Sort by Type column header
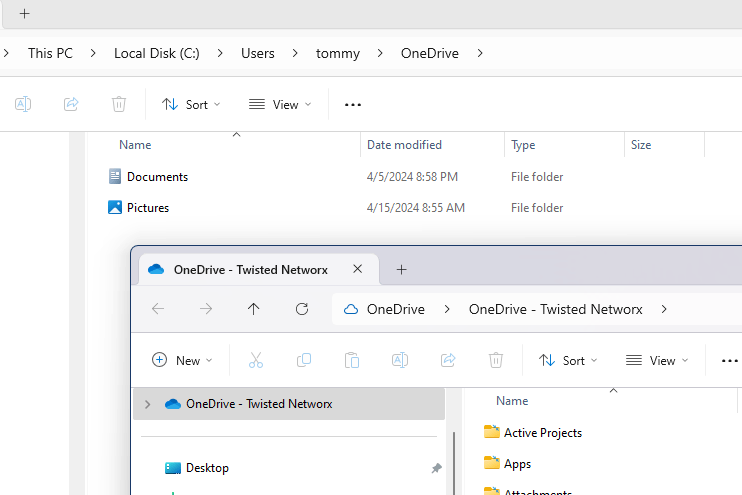742x495 pixels. click(523, 145)
